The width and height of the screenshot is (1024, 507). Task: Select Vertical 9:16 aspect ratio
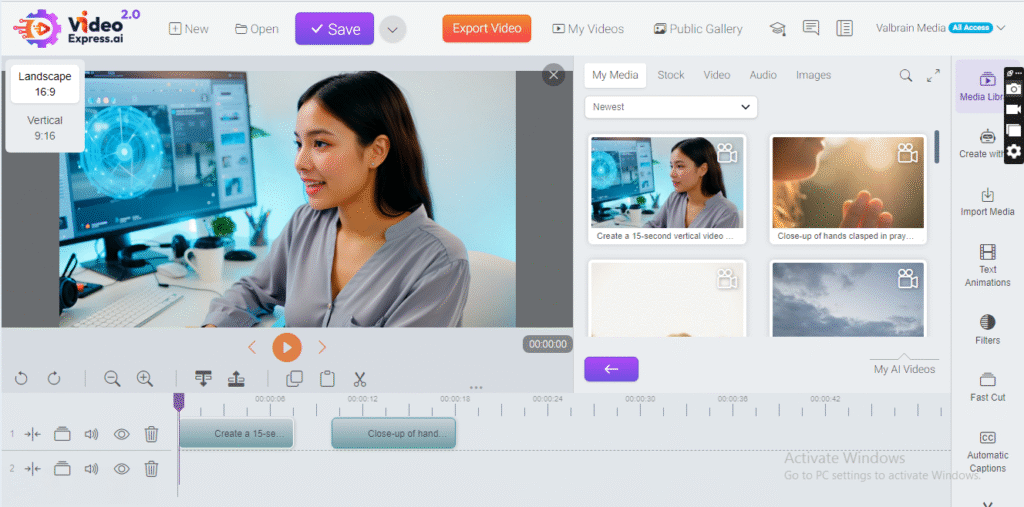click(44, 128)
